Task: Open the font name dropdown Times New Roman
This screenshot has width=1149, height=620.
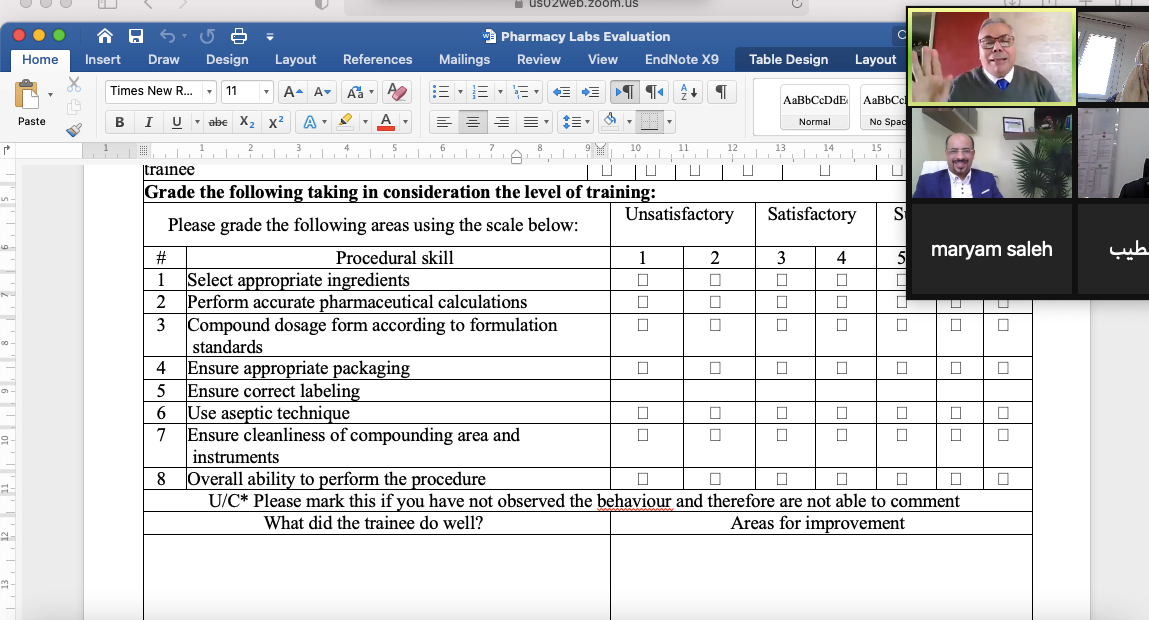Action: click(x=209, y=92)
